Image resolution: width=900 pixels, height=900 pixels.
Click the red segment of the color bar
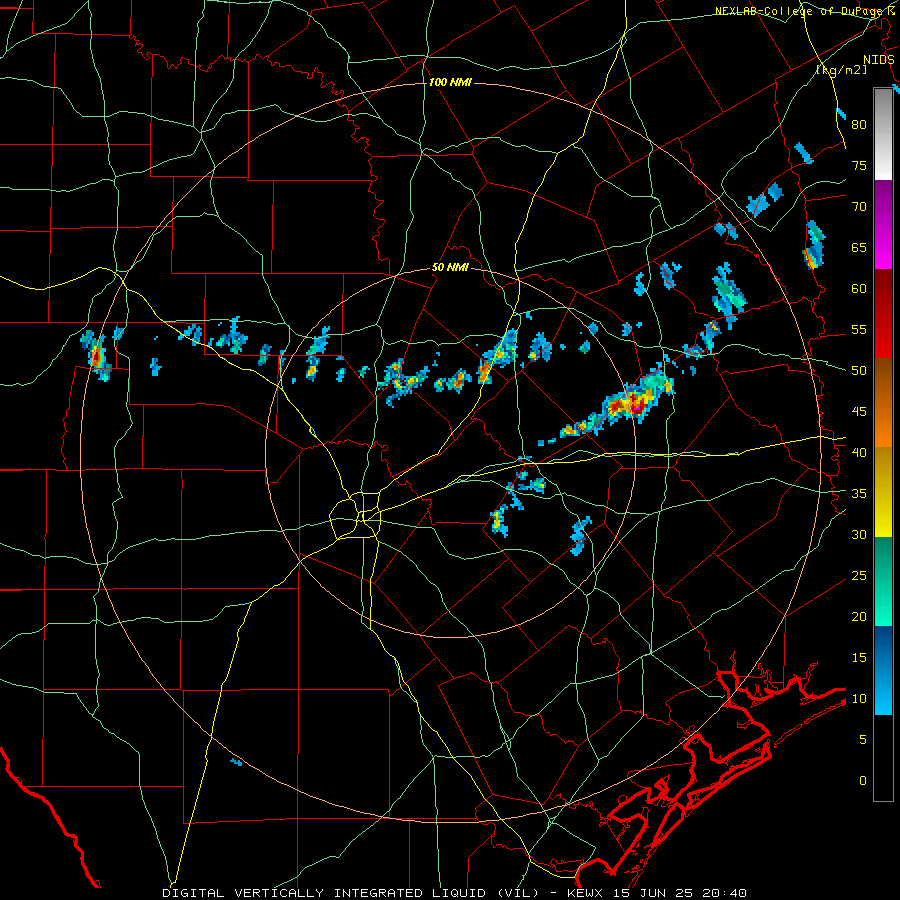pyautogui.click(x=883, y=315)
